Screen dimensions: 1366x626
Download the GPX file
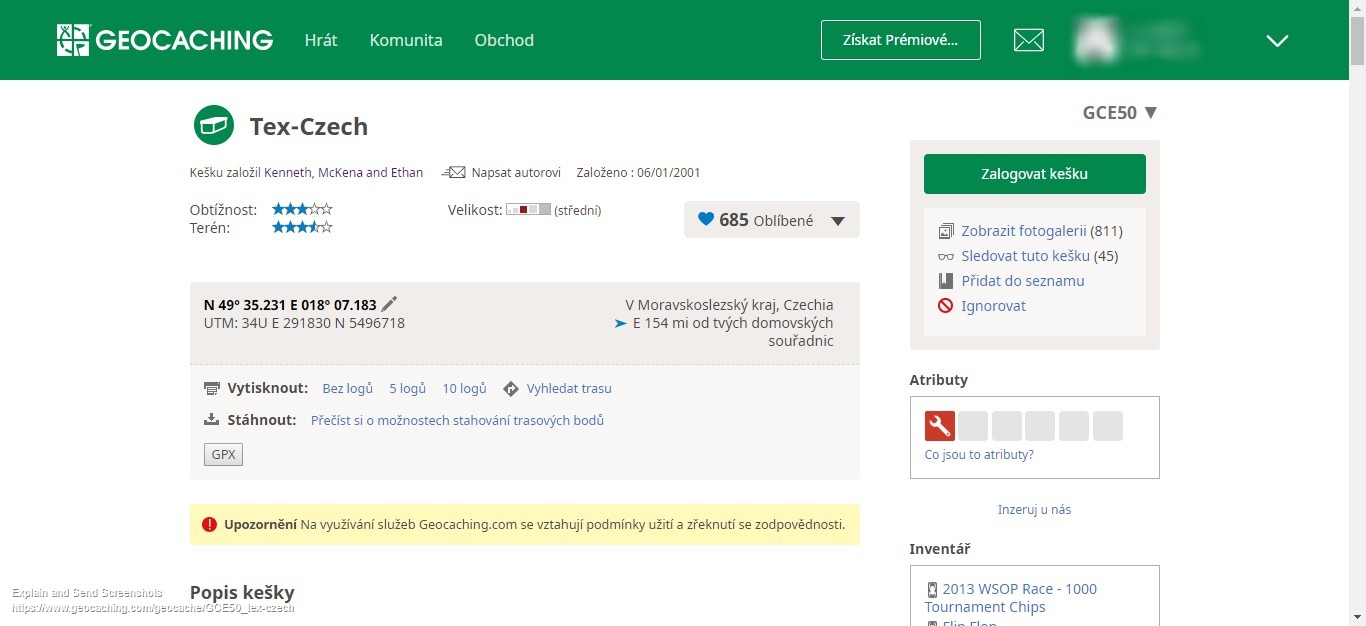(223, 455)
